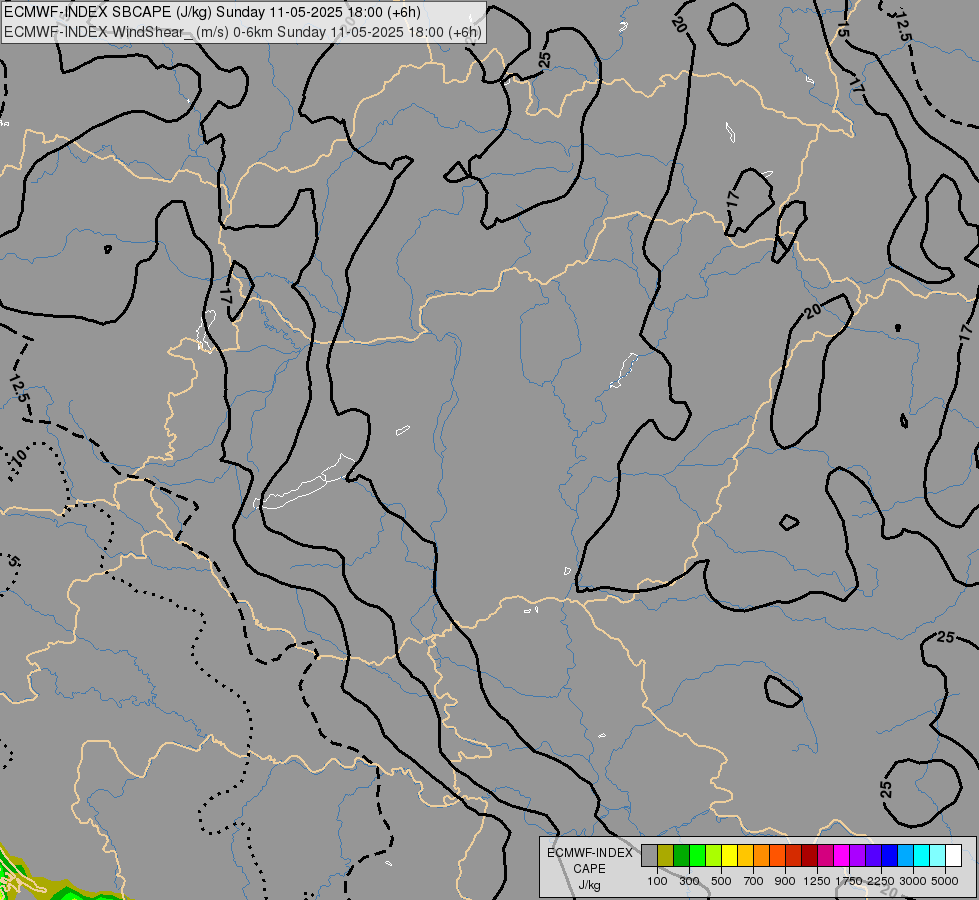Click the '5' dotted contour label
Screen dimensions: 979x900
pos(14,561)
